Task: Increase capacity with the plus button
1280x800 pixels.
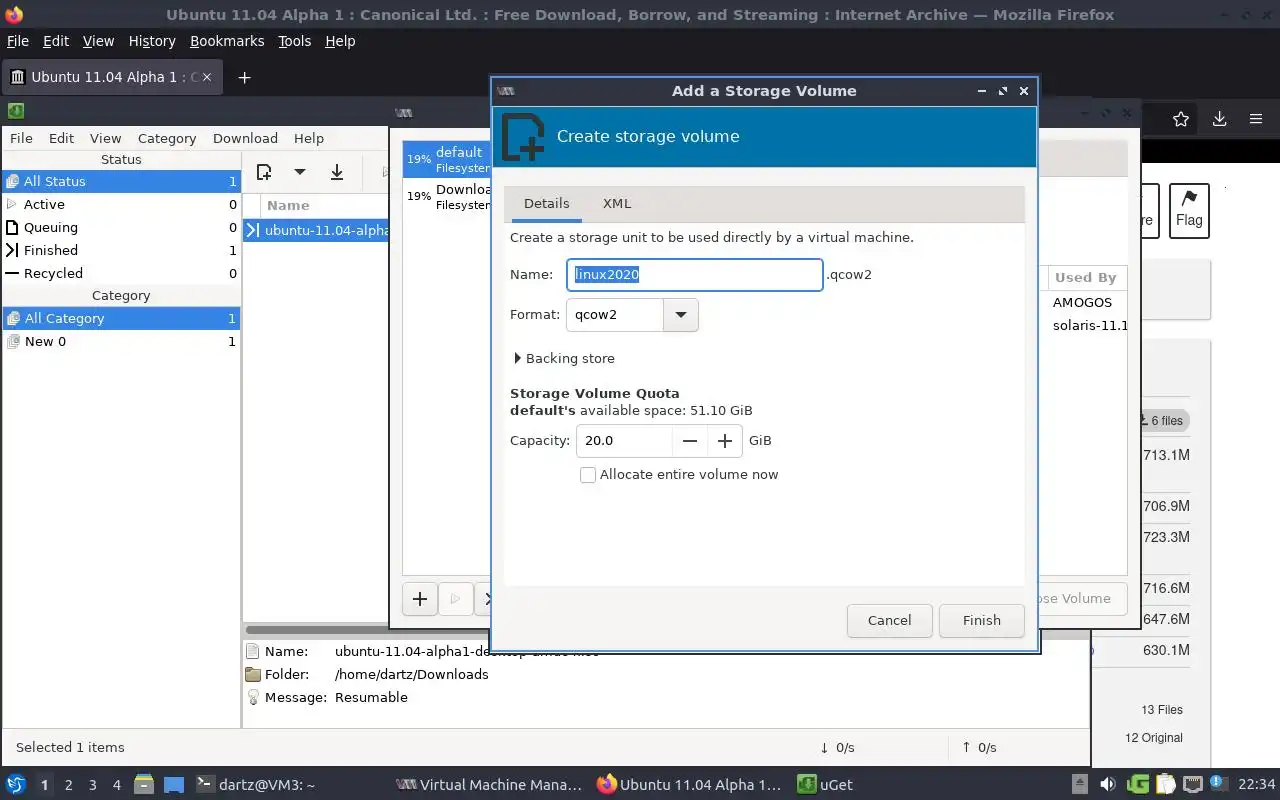Action: pos(725,440)
